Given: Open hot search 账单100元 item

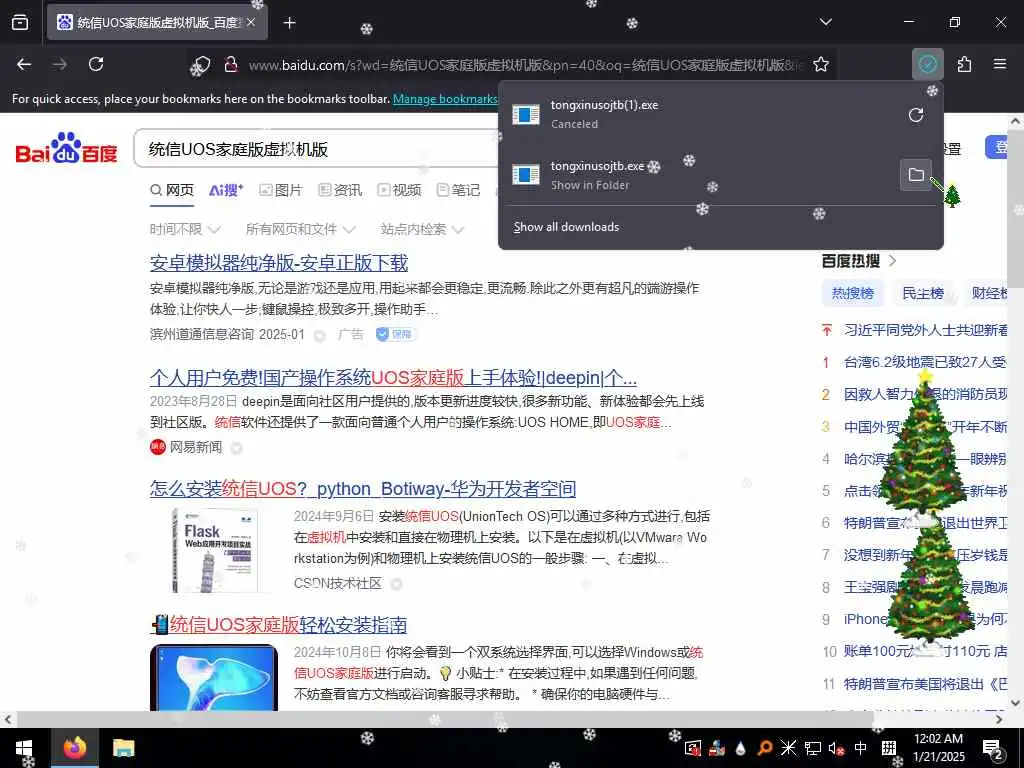Looking at the screenshot, I should (925, 652).
